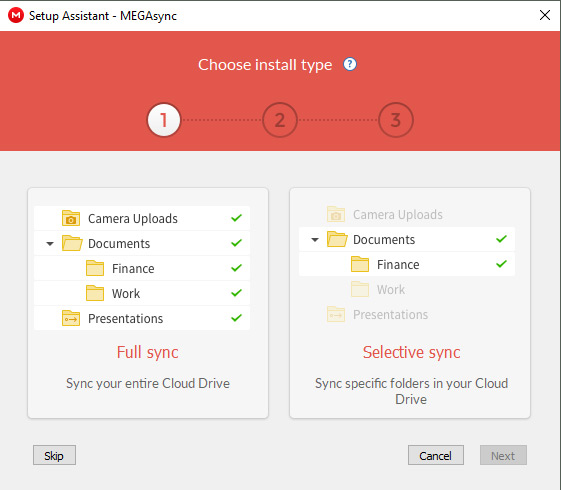Click 'Finance' label in Selective sync

click(398, 265)
